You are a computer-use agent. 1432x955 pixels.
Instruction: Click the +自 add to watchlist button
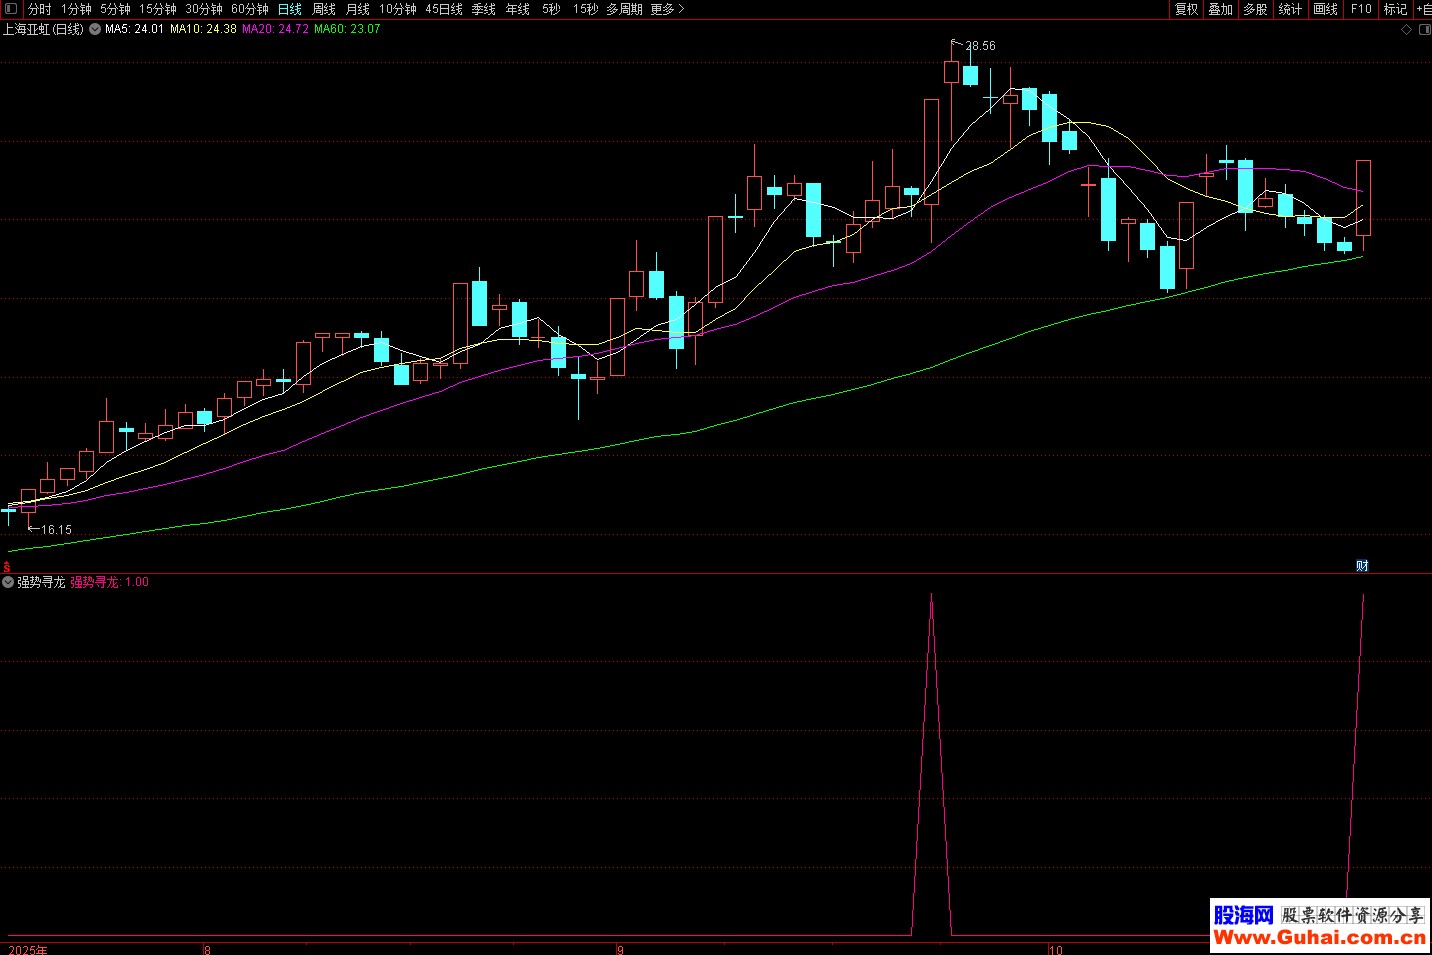click(1423, 9)
